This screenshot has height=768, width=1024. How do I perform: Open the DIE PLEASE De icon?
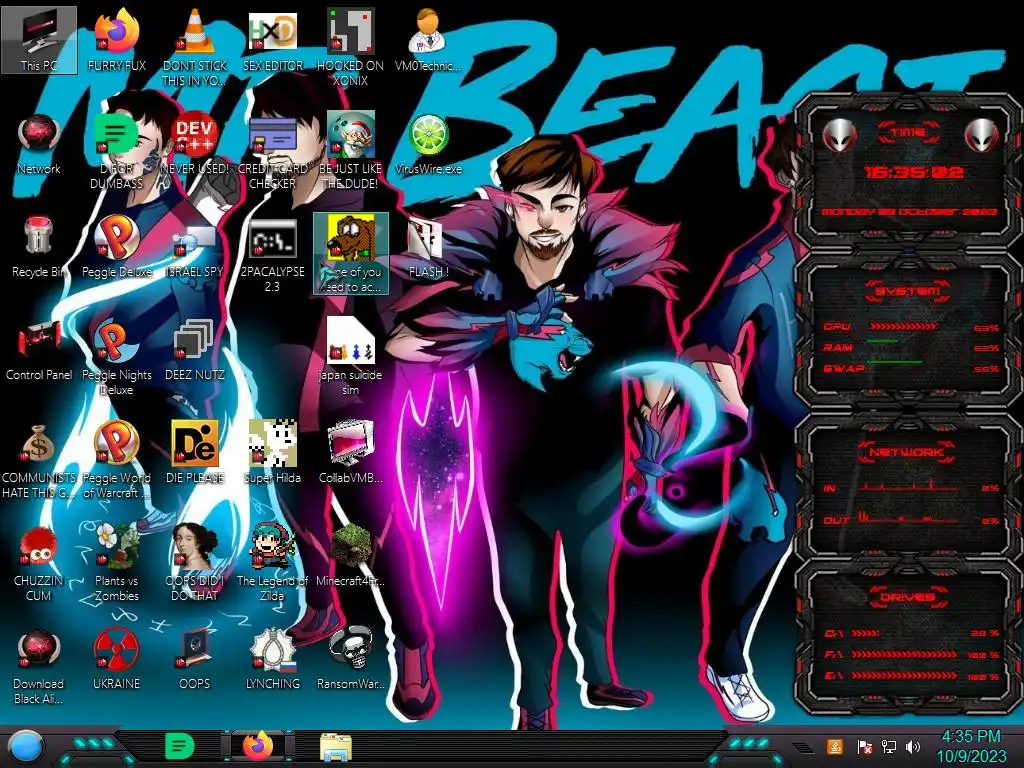tap(195, 454)
